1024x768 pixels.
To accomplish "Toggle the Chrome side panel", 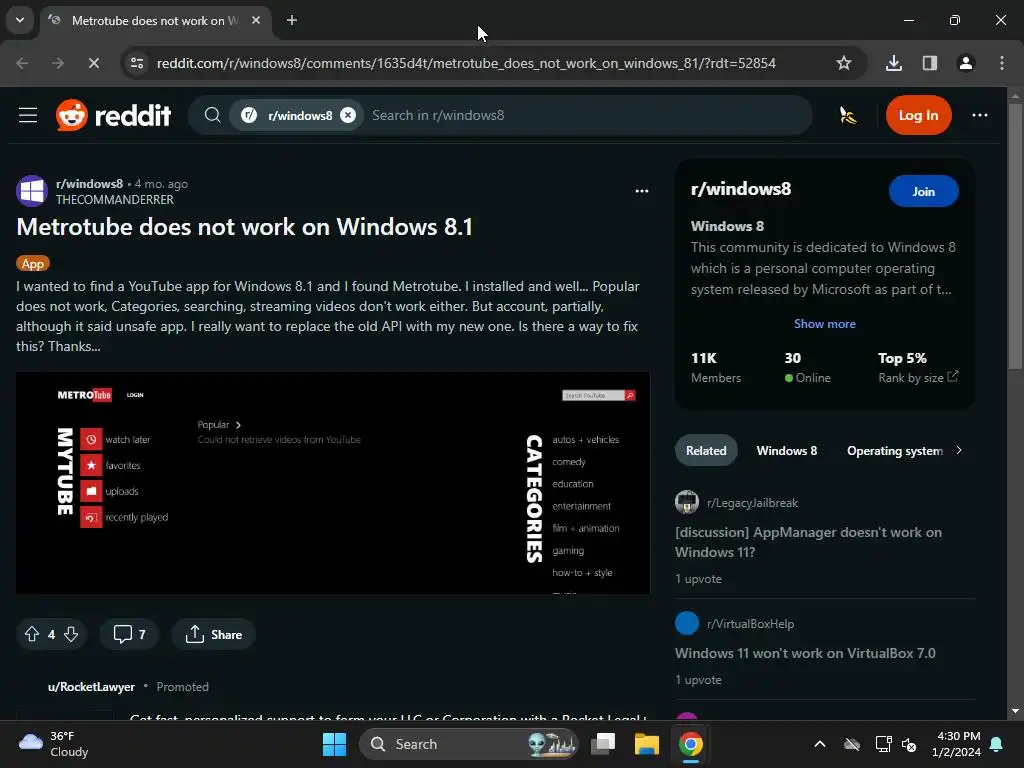I will [929, 63].
